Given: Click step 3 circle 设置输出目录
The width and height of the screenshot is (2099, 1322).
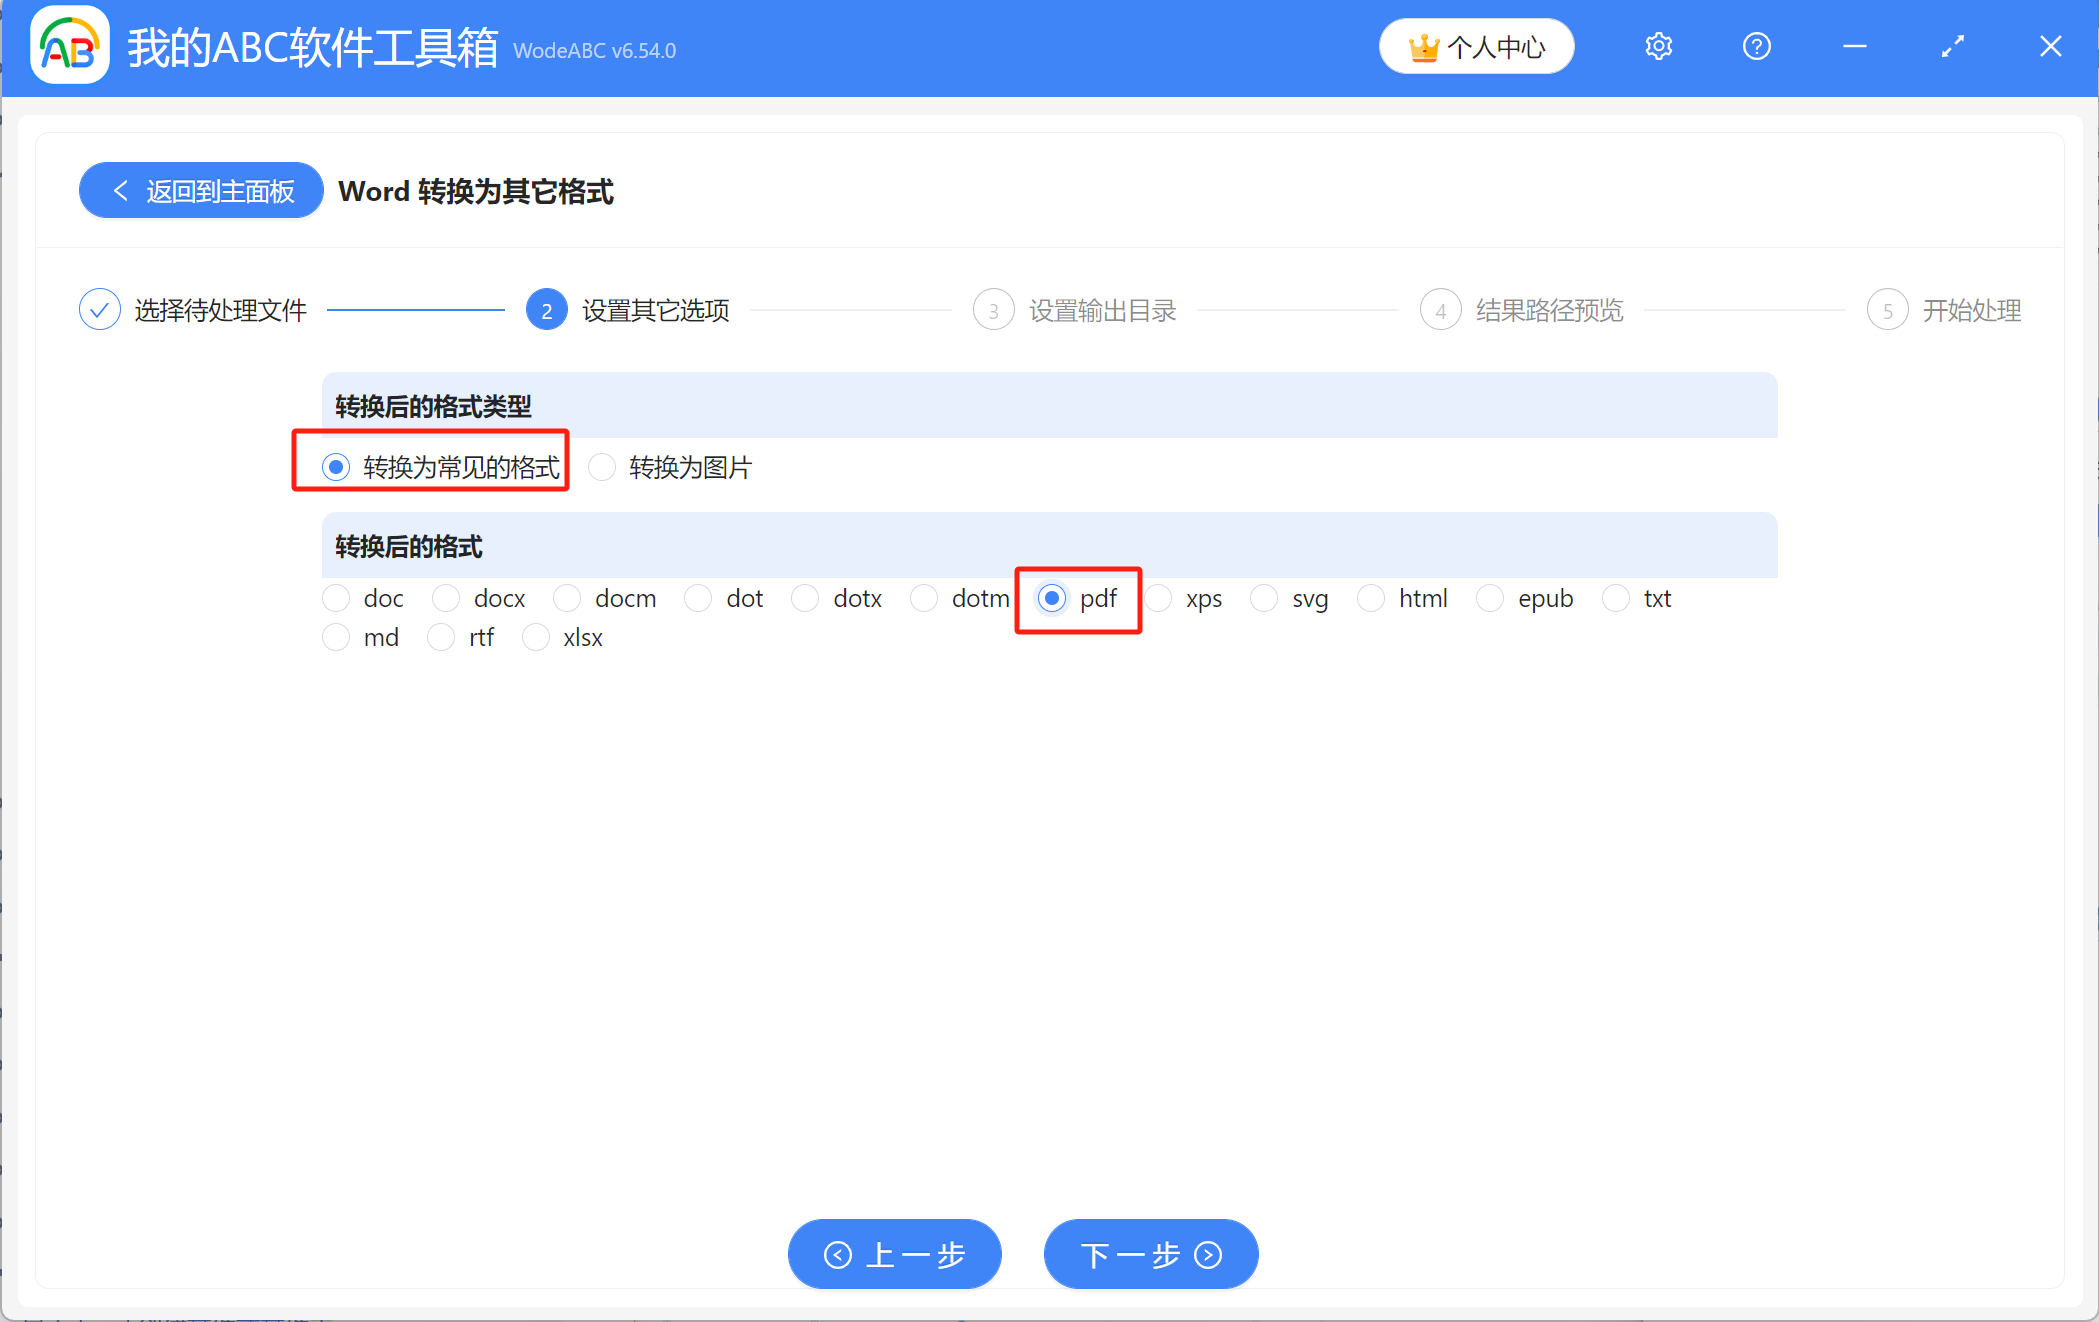Looking at the screenshot, I should (x=993, y=309).
